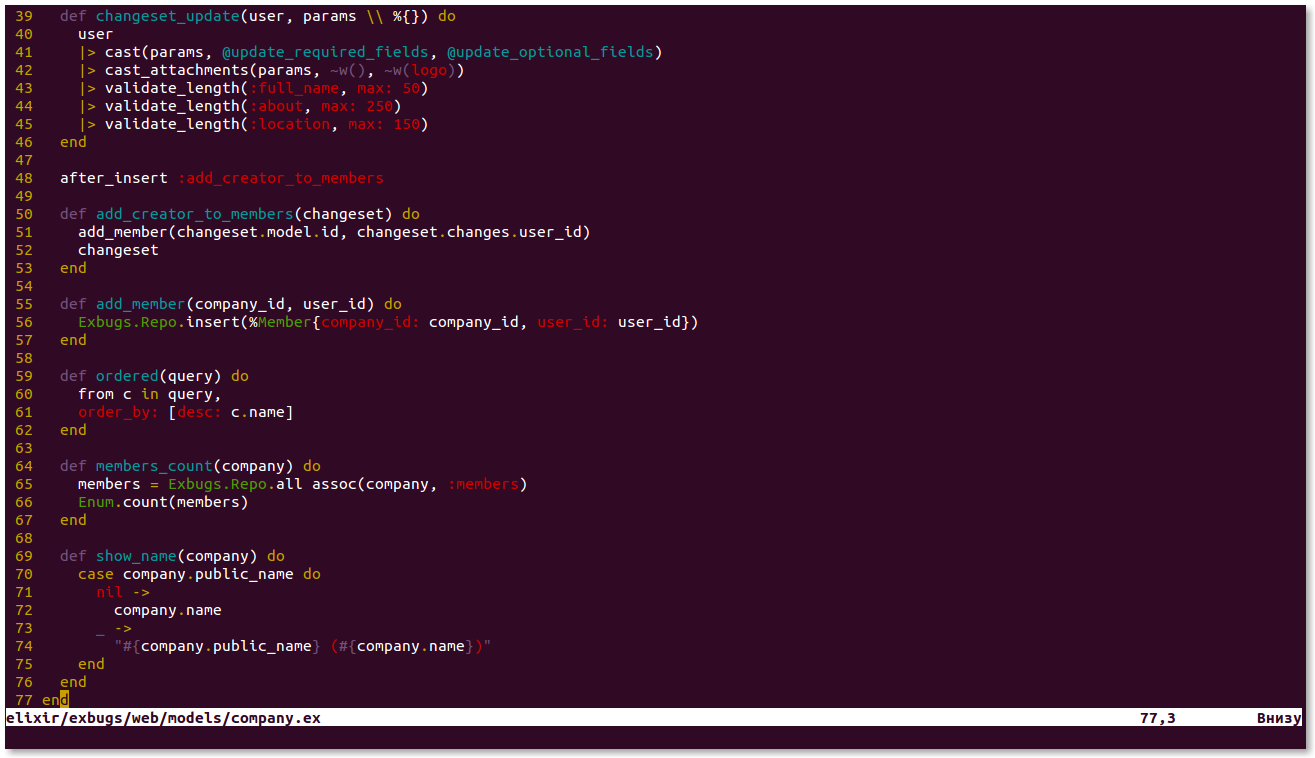Click company.public_name on line 70

[x=208, y=574]
